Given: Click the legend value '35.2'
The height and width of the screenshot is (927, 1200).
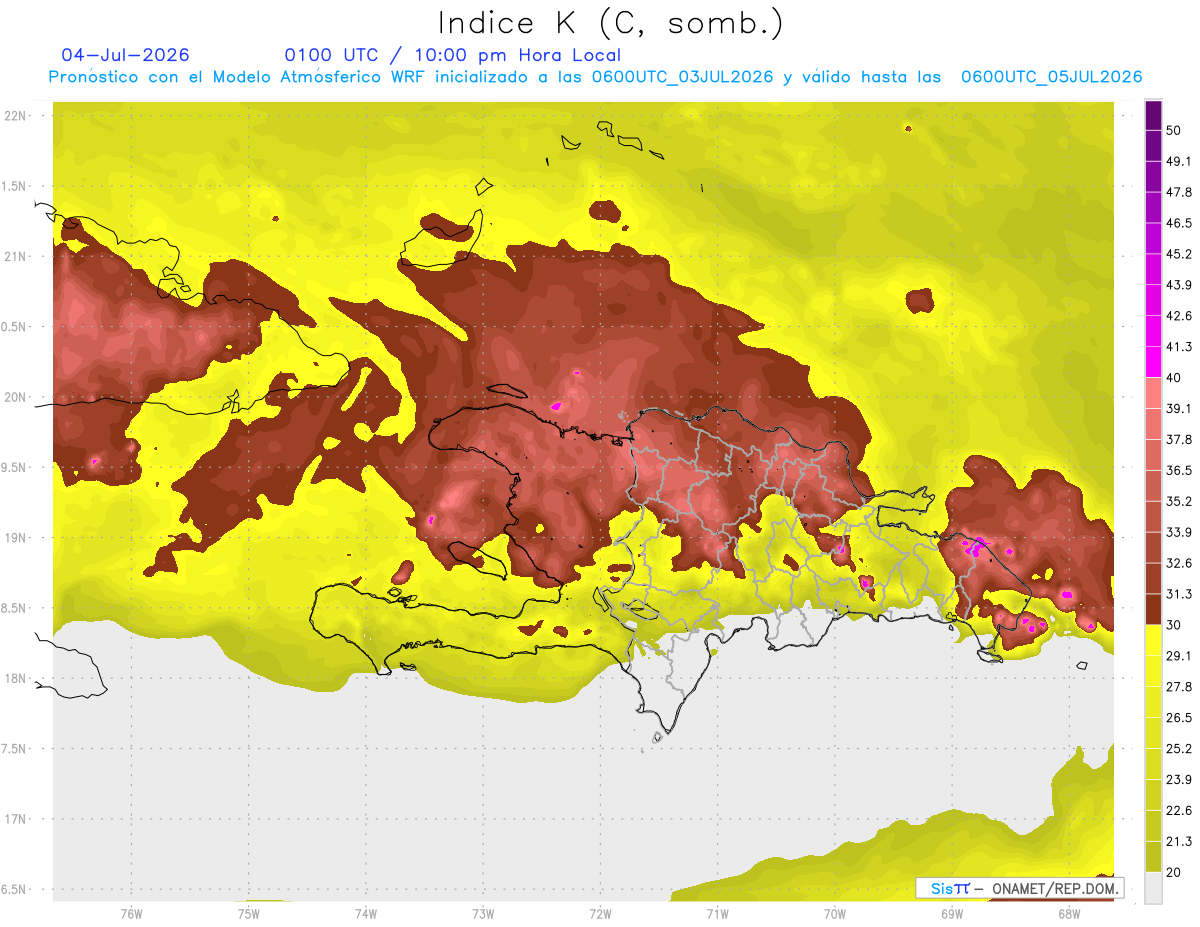Looking at the screenshot, I should (1179, 501).
